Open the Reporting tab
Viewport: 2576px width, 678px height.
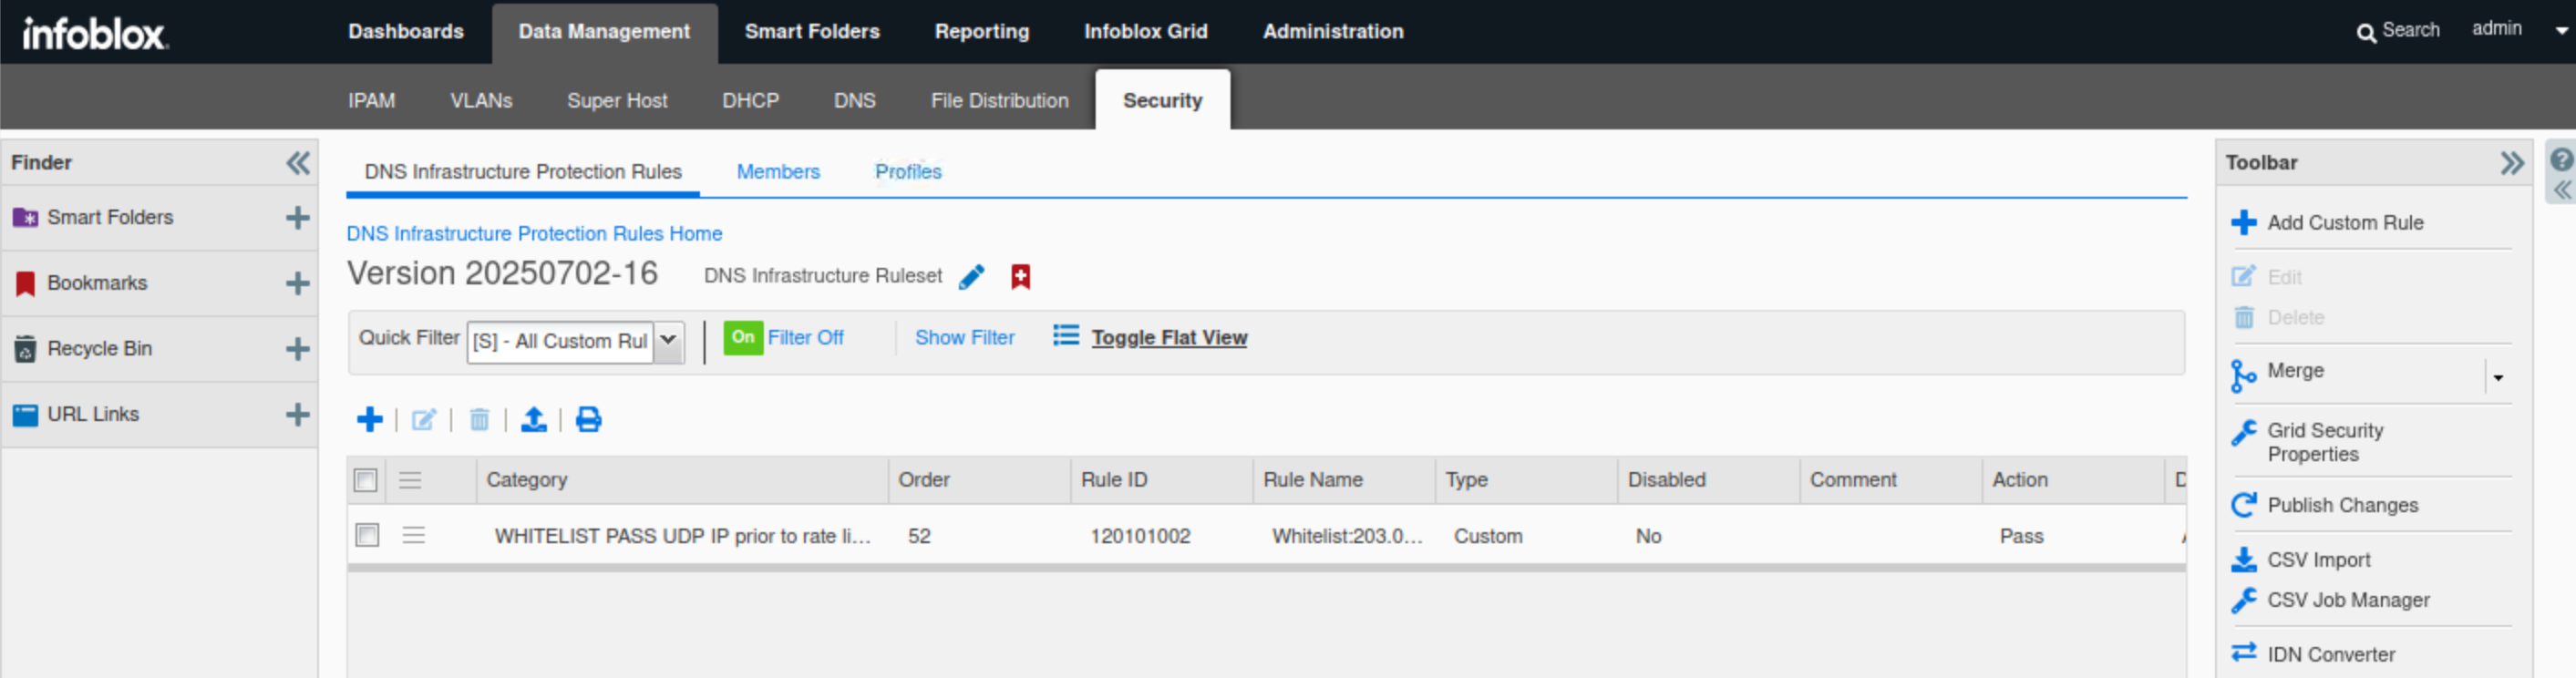click(x=982, y=32)
